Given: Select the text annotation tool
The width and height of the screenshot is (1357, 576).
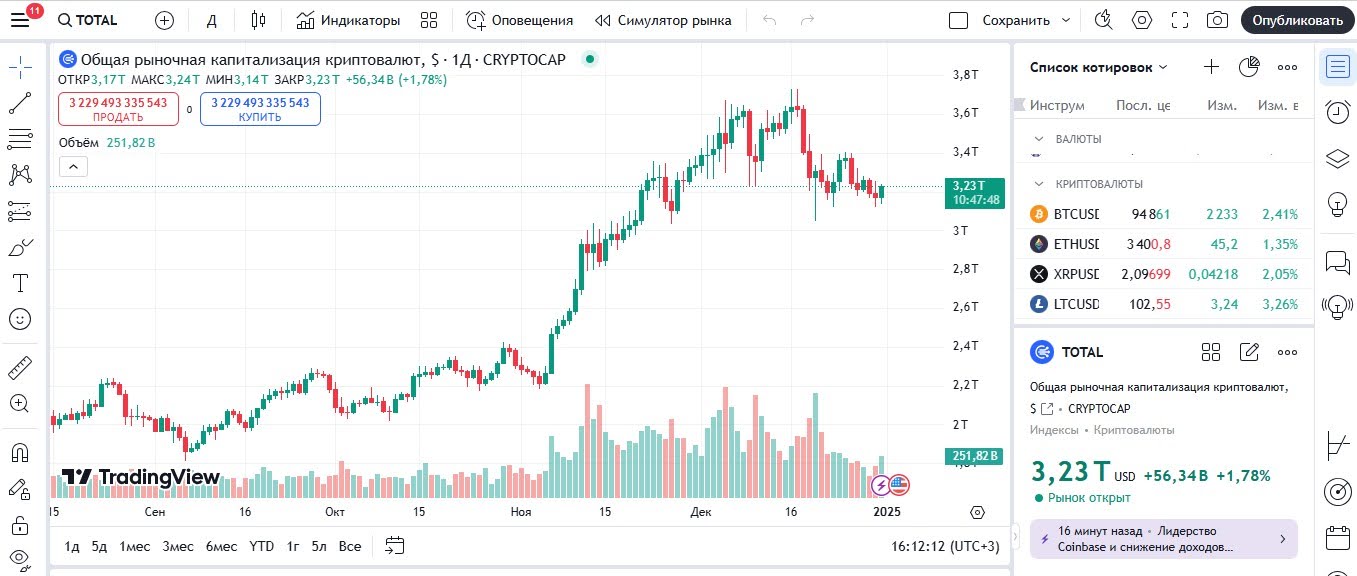Looking at the screenshot, I should 20,283.
